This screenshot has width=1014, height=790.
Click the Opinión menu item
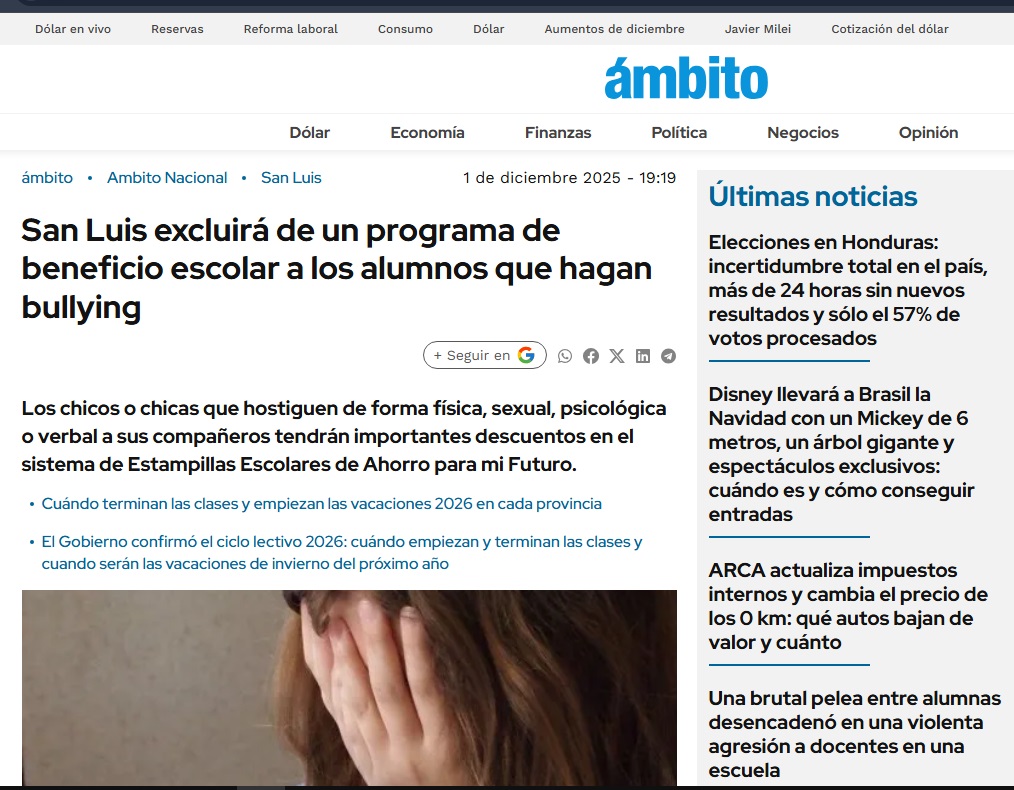click(x=928, y=132)
